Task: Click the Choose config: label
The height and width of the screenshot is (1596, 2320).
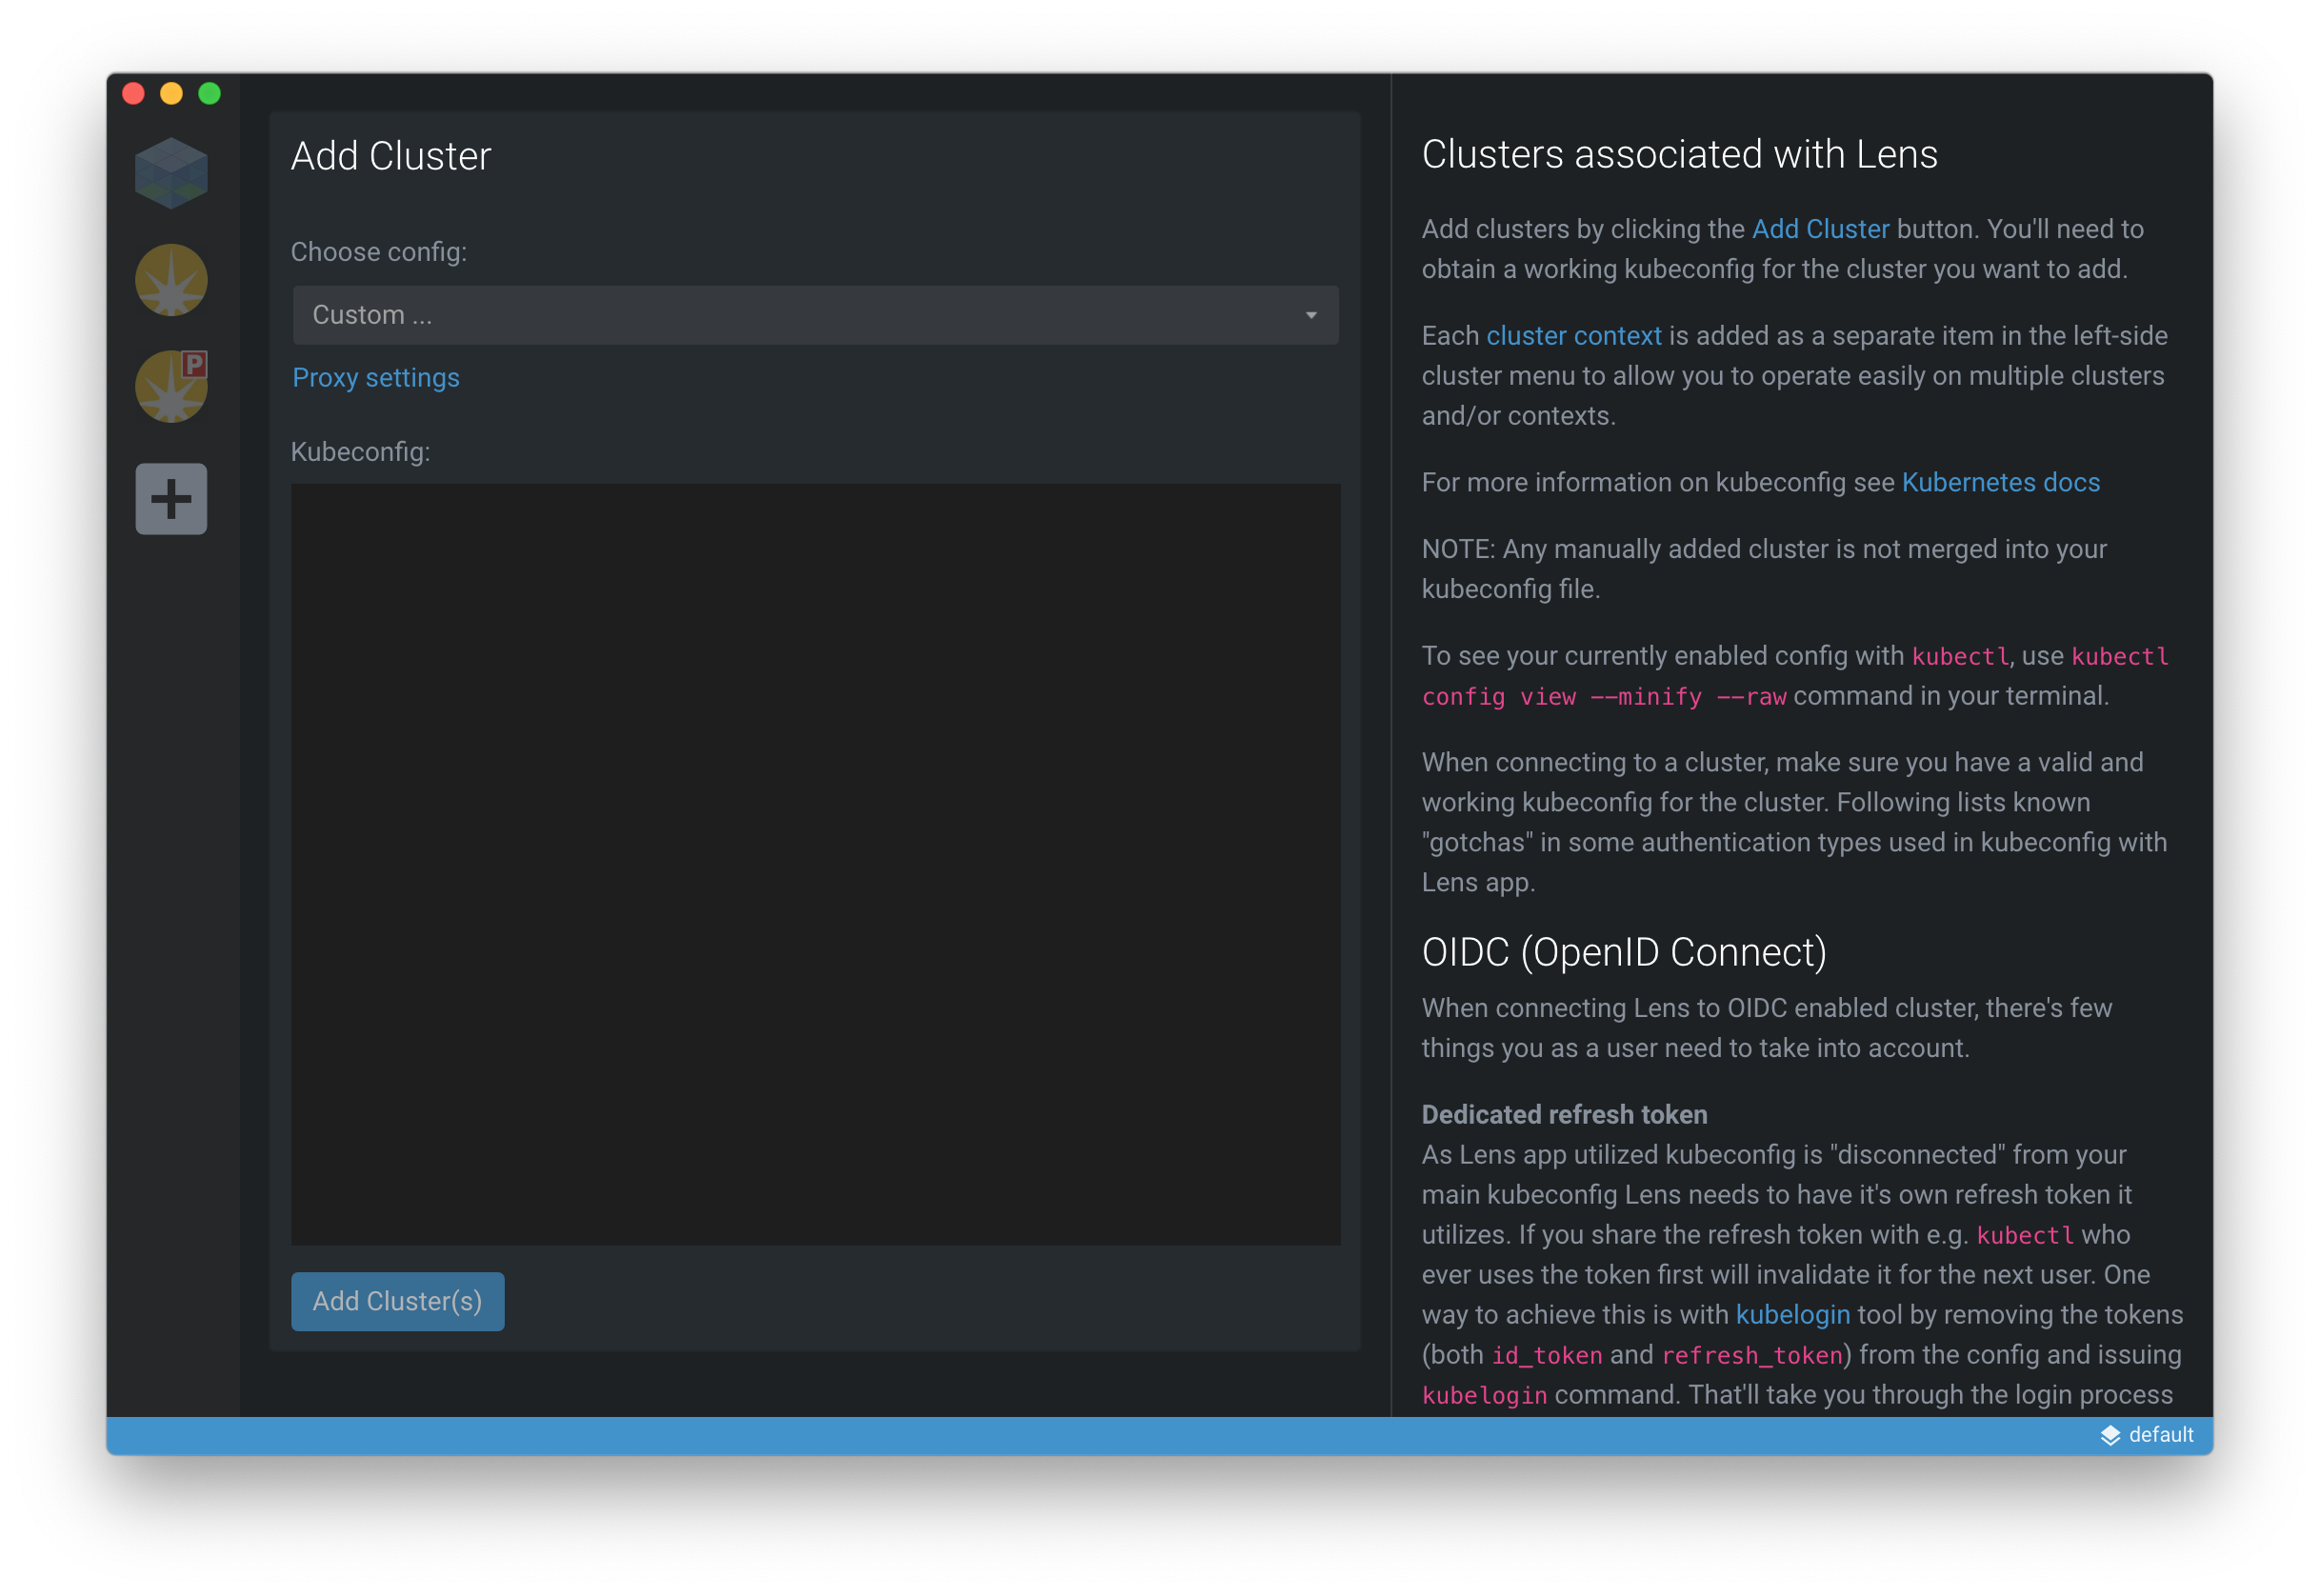Action: [x=378, y=252]
